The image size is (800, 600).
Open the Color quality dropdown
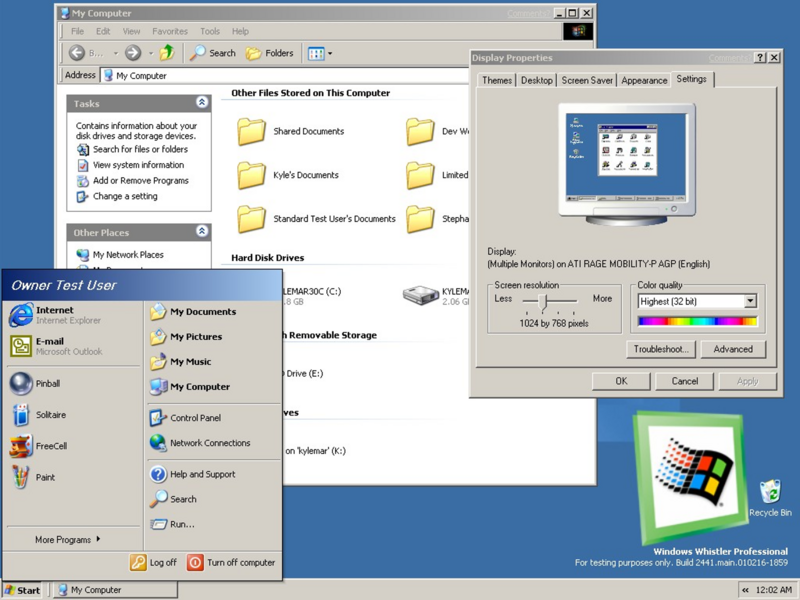[x=750, y=301]
